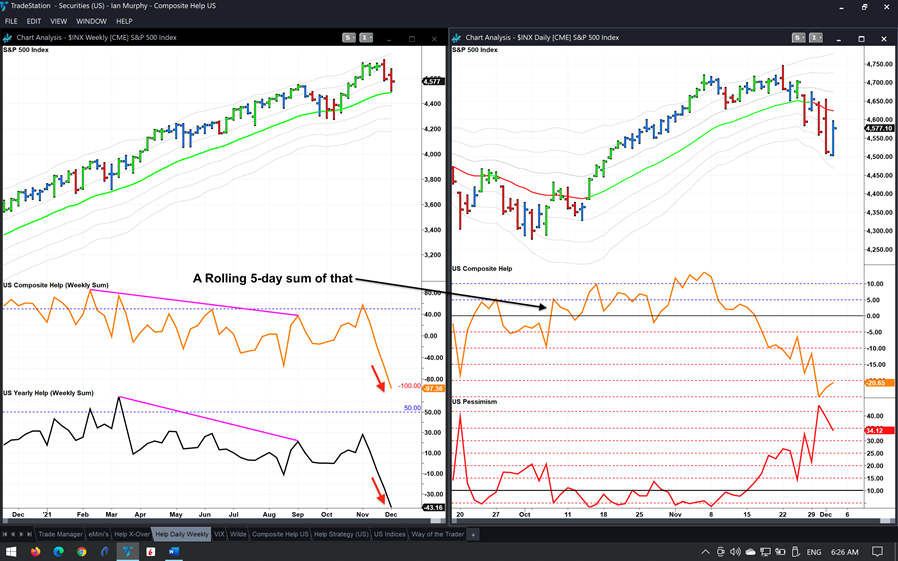898x561 pixels.
Task: Launch Firefox from the taskbar
Action: click(x=36, y=552)
